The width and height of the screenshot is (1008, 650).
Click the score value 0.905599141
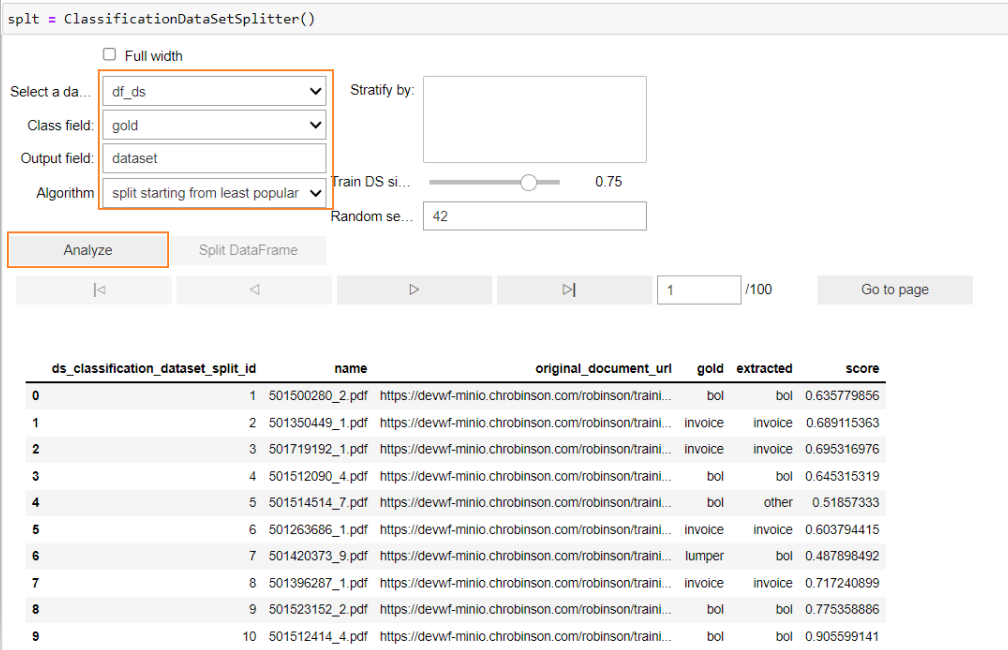click(842, 636)
